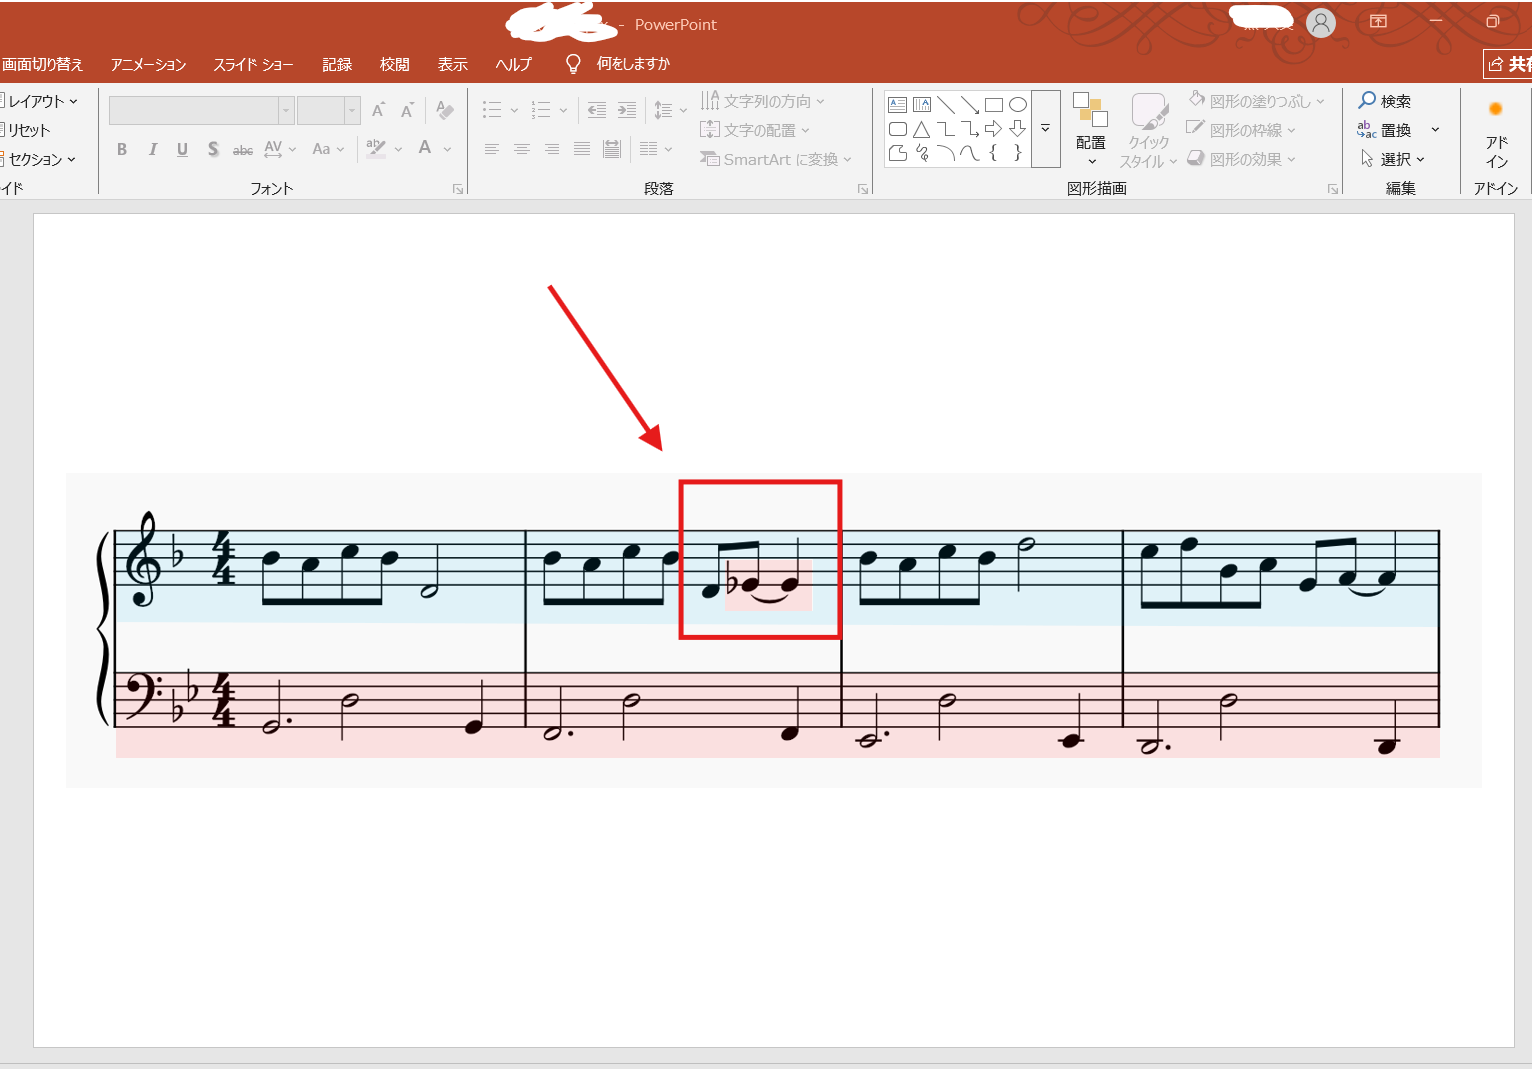Toggle bold formatting
1532x1069 pixels.
pos(122,149)
